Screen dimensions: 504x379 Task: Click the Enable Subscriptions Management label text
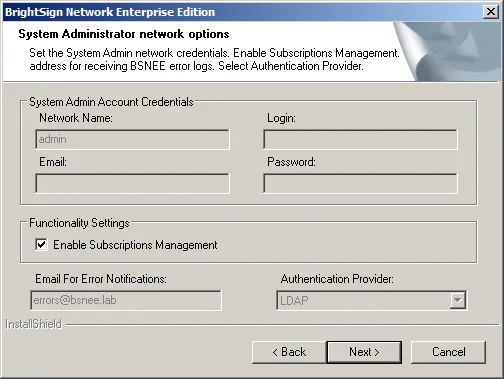135,245
